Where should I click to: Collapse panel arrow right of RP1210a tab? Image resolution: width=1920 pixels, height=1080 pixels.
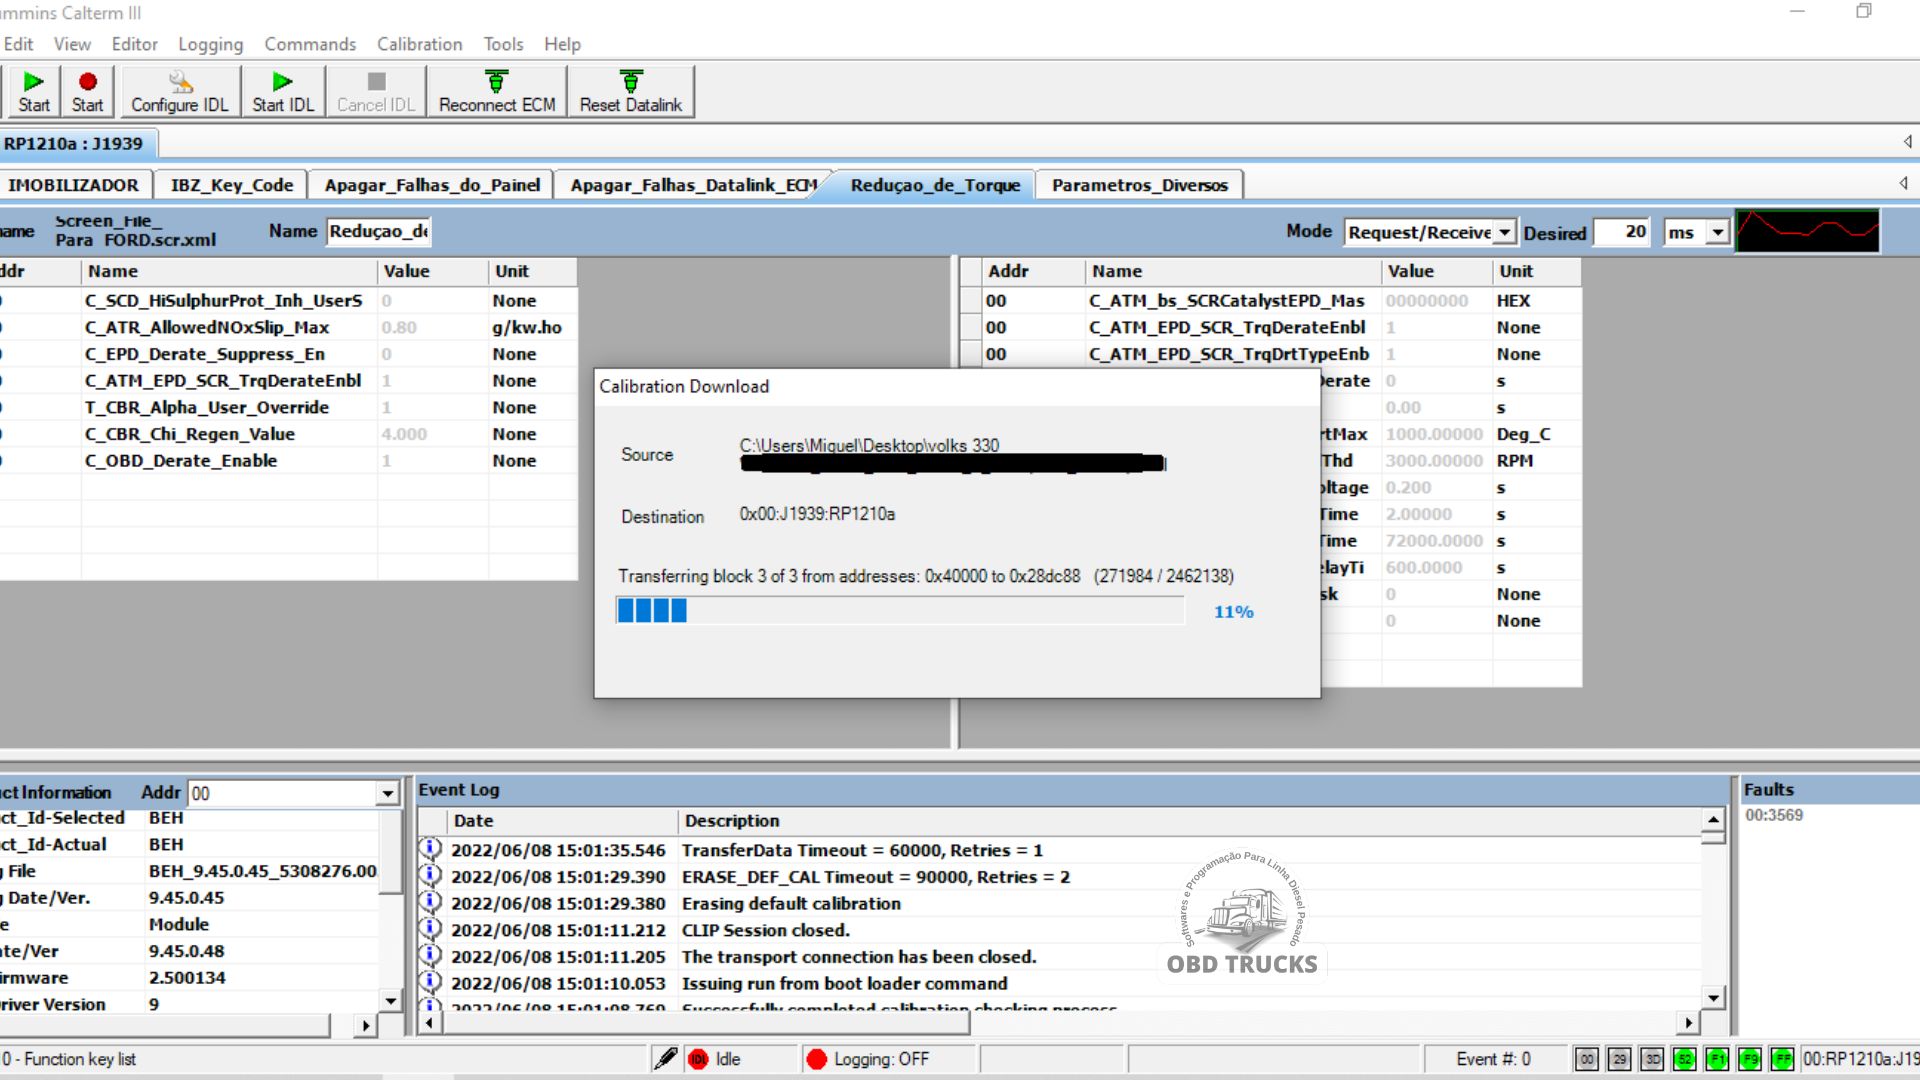pyautogui.click(x=1907, y=142)
